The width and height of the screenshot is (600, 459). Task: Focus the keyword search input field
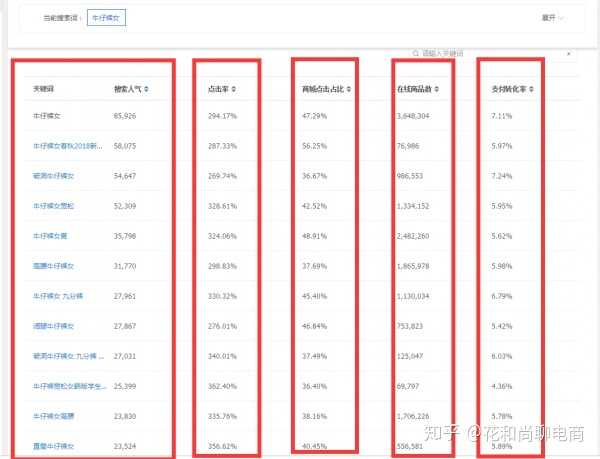pos(490,53)
